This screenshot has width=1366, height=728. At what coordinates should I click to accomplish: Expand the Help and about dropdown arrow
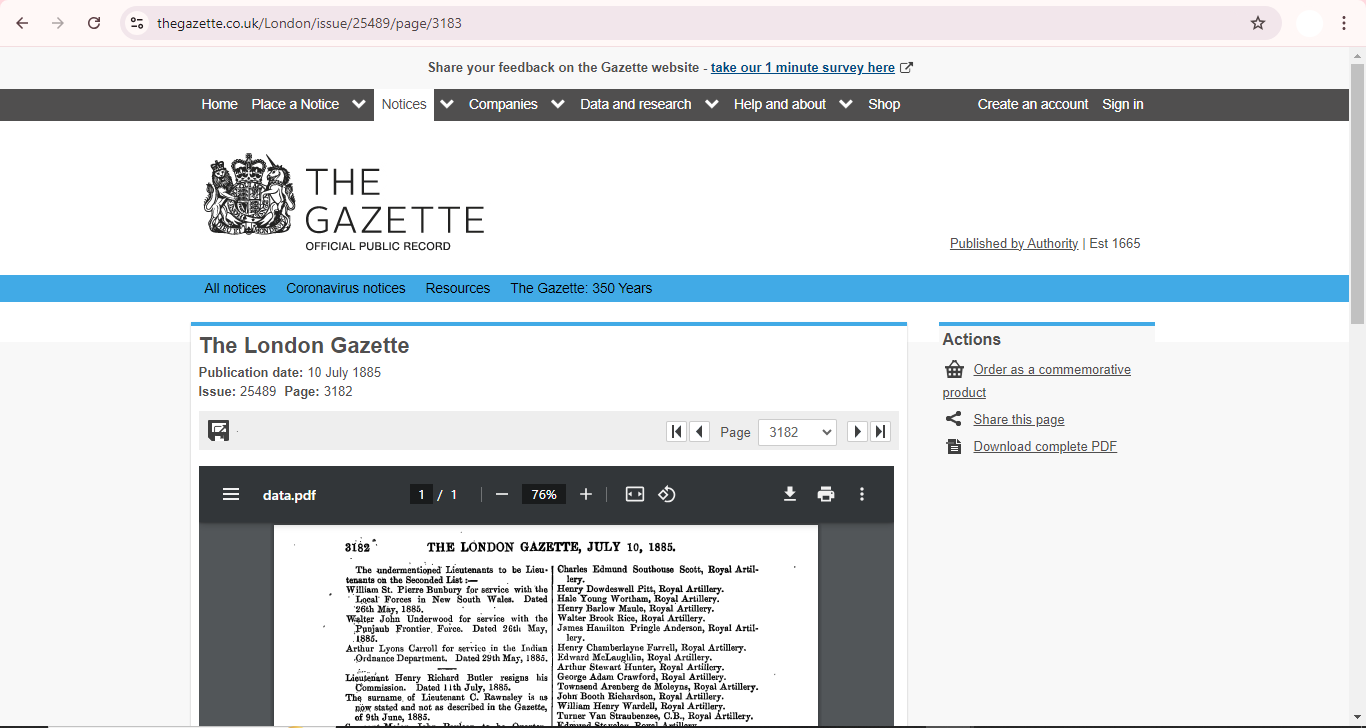pyautogui.click(x=846, y=104)
